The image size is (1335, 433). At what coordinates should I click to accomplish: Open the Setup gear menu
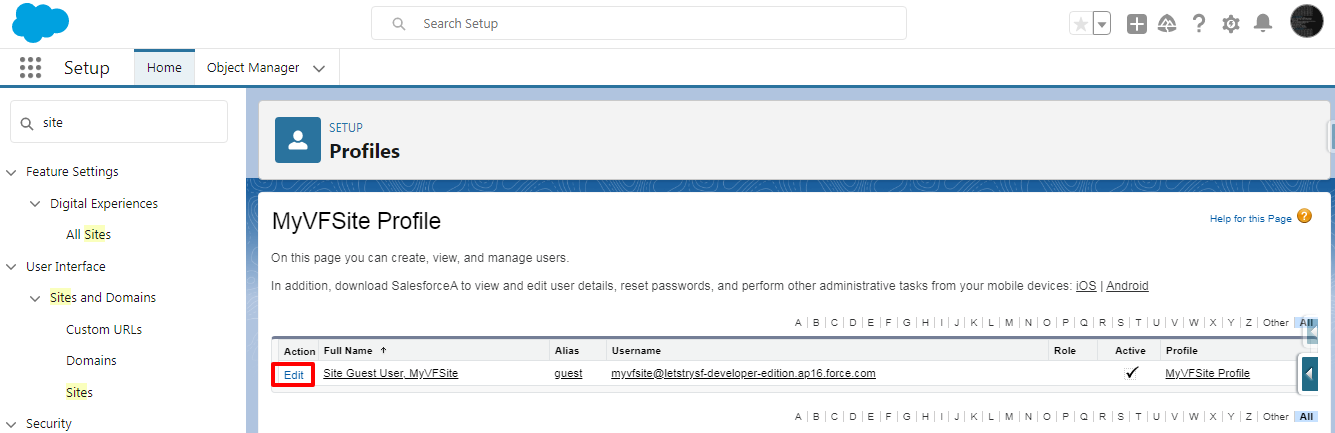pyautogui.click(x=1231, y=24)
